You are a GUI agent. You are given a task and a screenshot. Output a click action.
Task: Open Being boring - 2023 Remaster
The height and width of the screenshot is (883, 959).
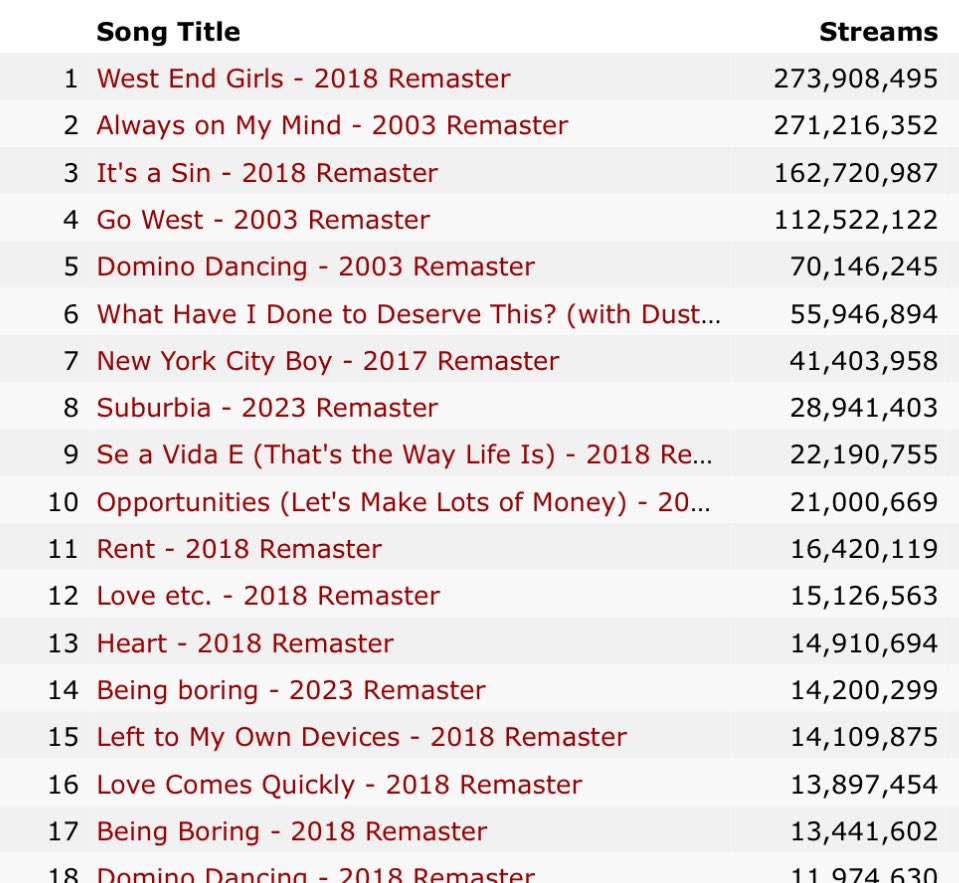click(x=291, y=690)
